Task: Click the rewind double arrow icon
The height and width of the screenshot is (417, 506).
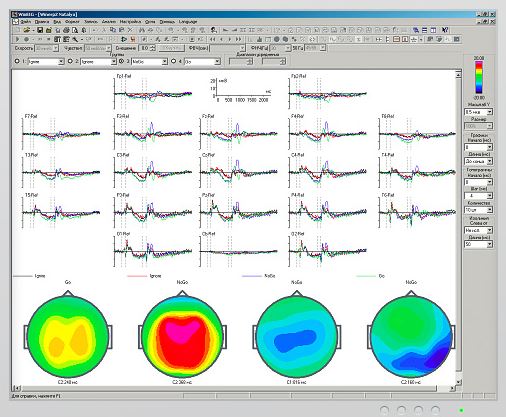Action: pyautogui.click(x=213, y=39)
